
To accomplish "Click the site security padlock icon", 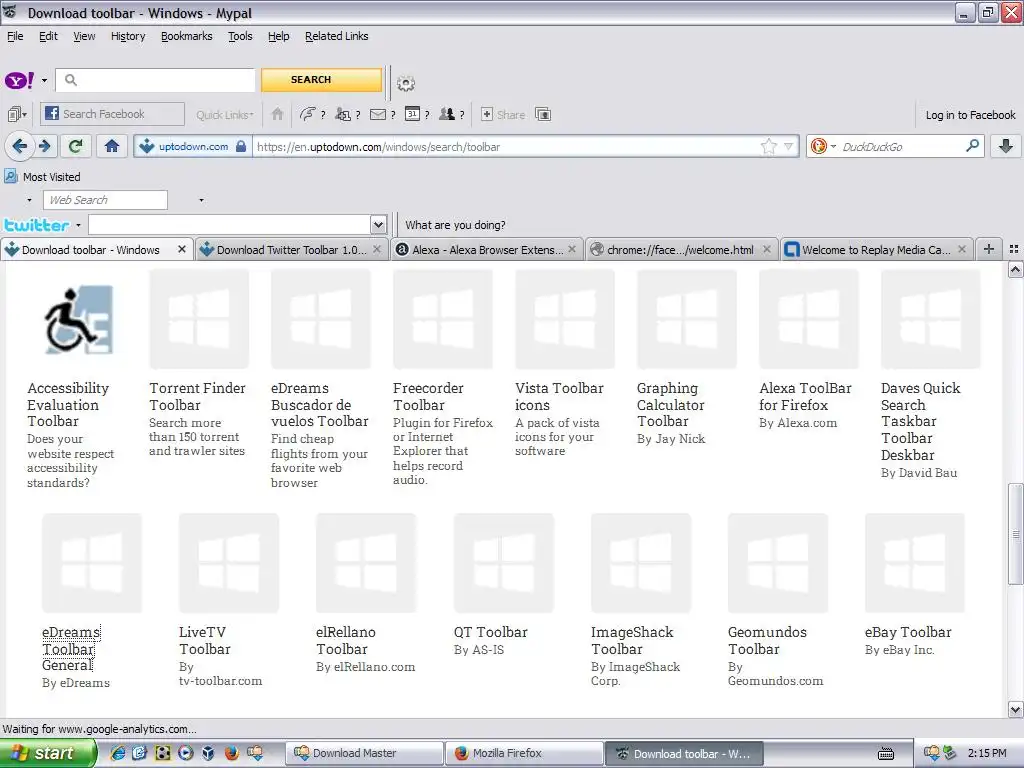I will (x=241, y=146).
